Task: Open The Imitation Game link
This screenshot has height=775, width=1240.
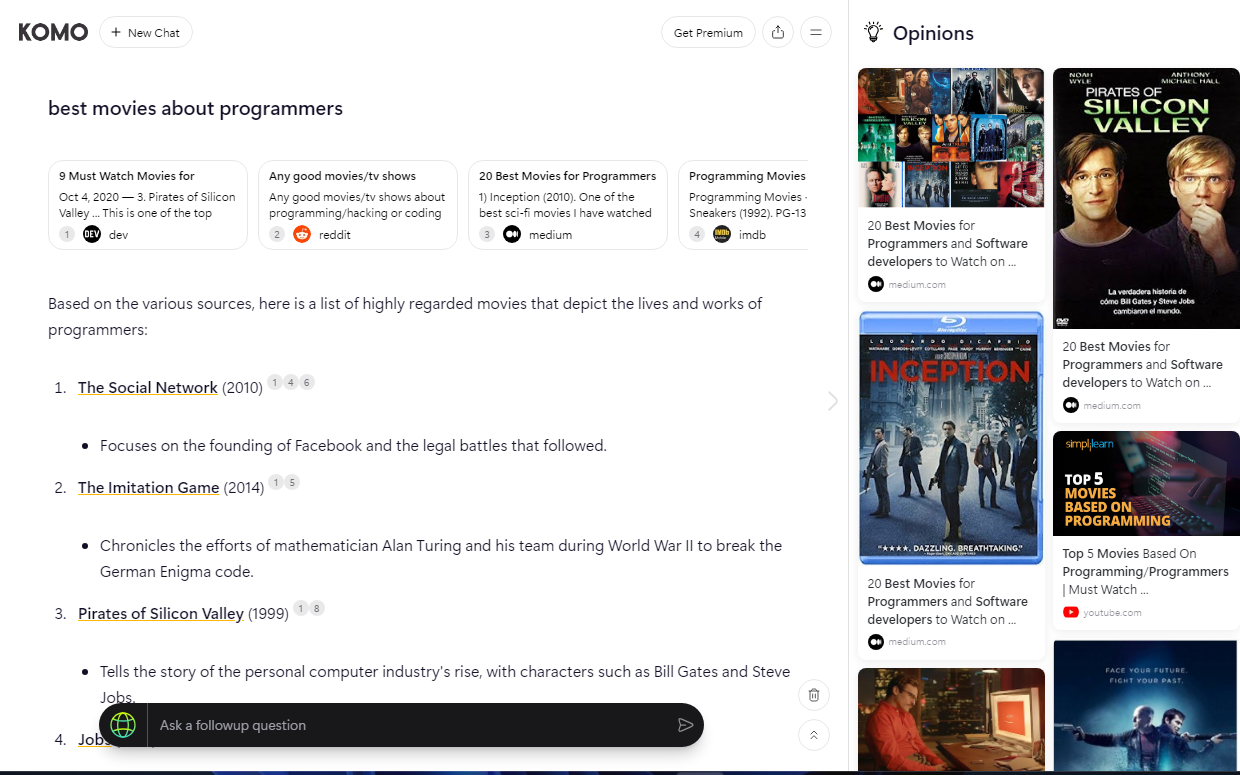Action: [149, 488]
